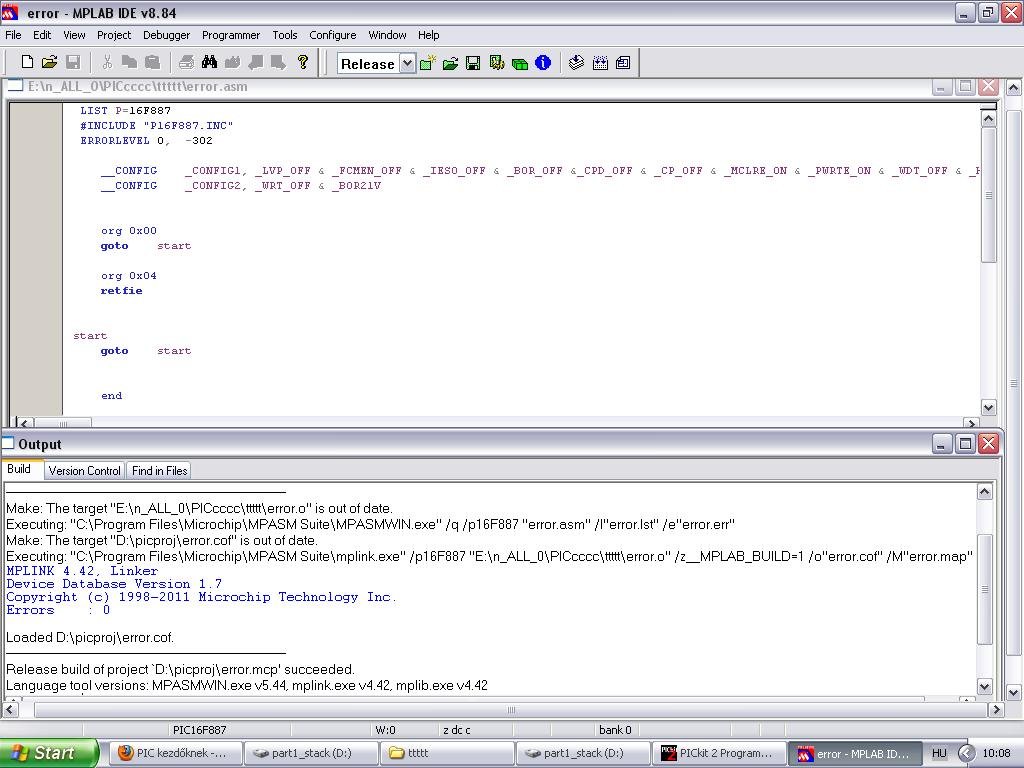
Task: Click the grayed Copy icon
Action: point(130,62)
